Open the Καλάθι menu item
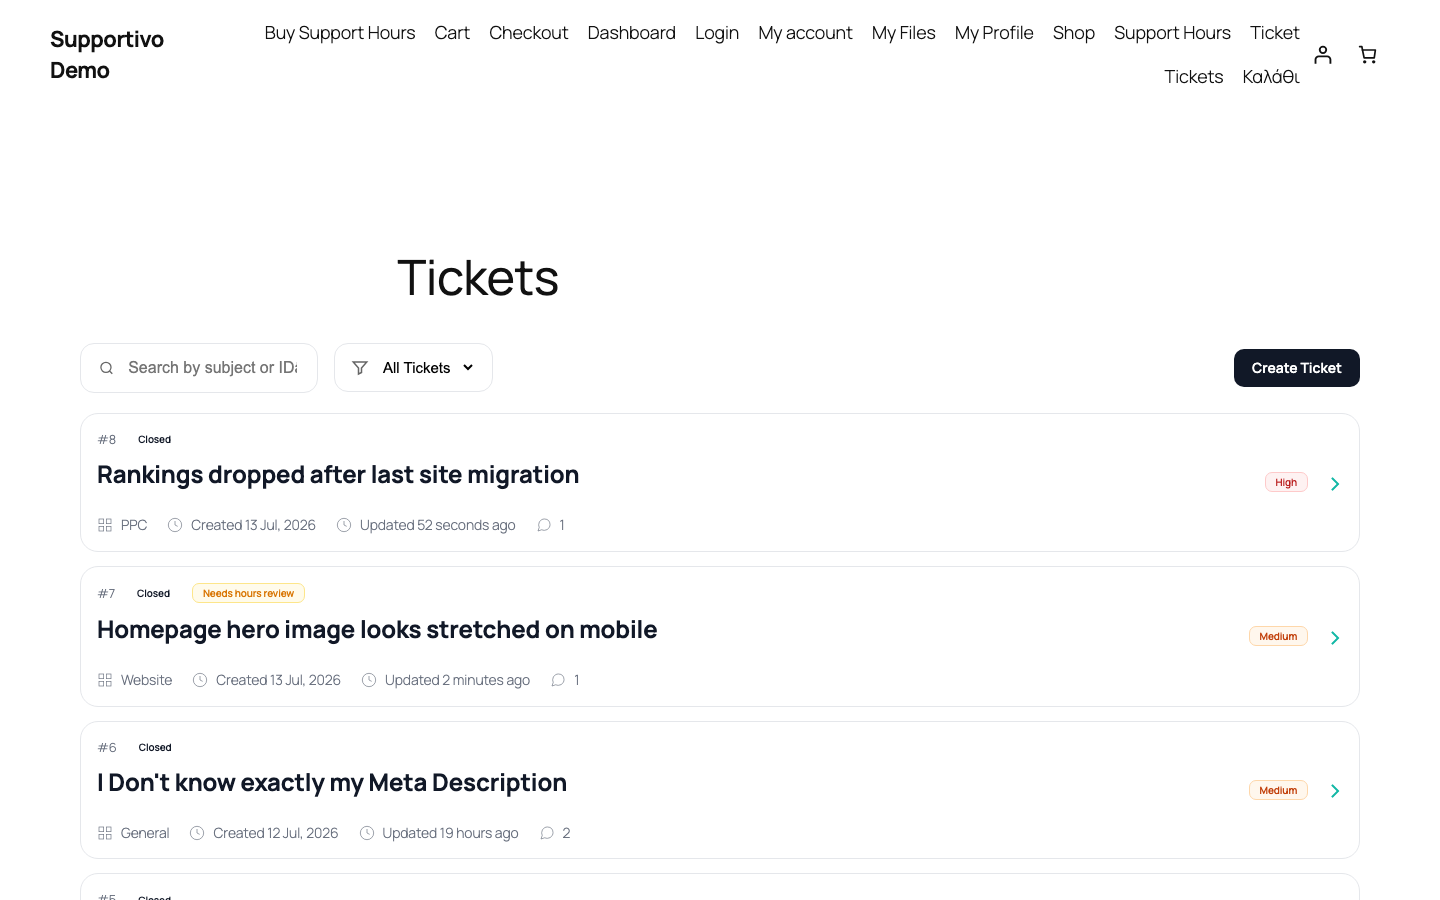Image resolution: width=1440 pixels, height=900 pixels. [1271, 77]
